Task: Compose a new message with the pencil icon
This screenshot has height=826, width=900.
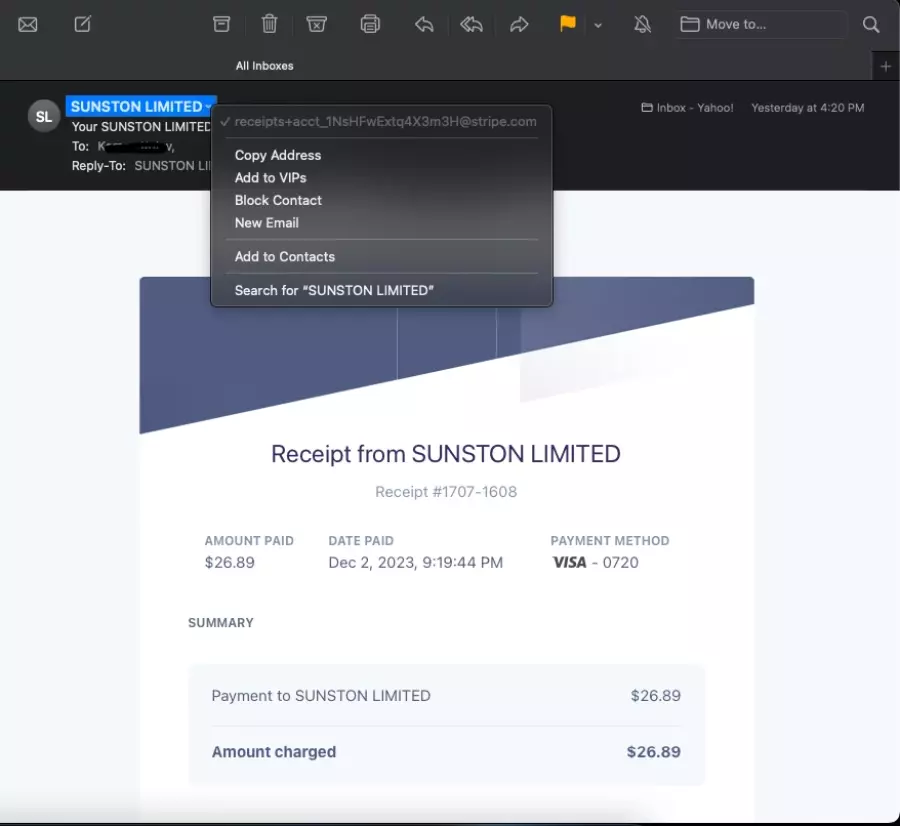Action: [83, 24]
